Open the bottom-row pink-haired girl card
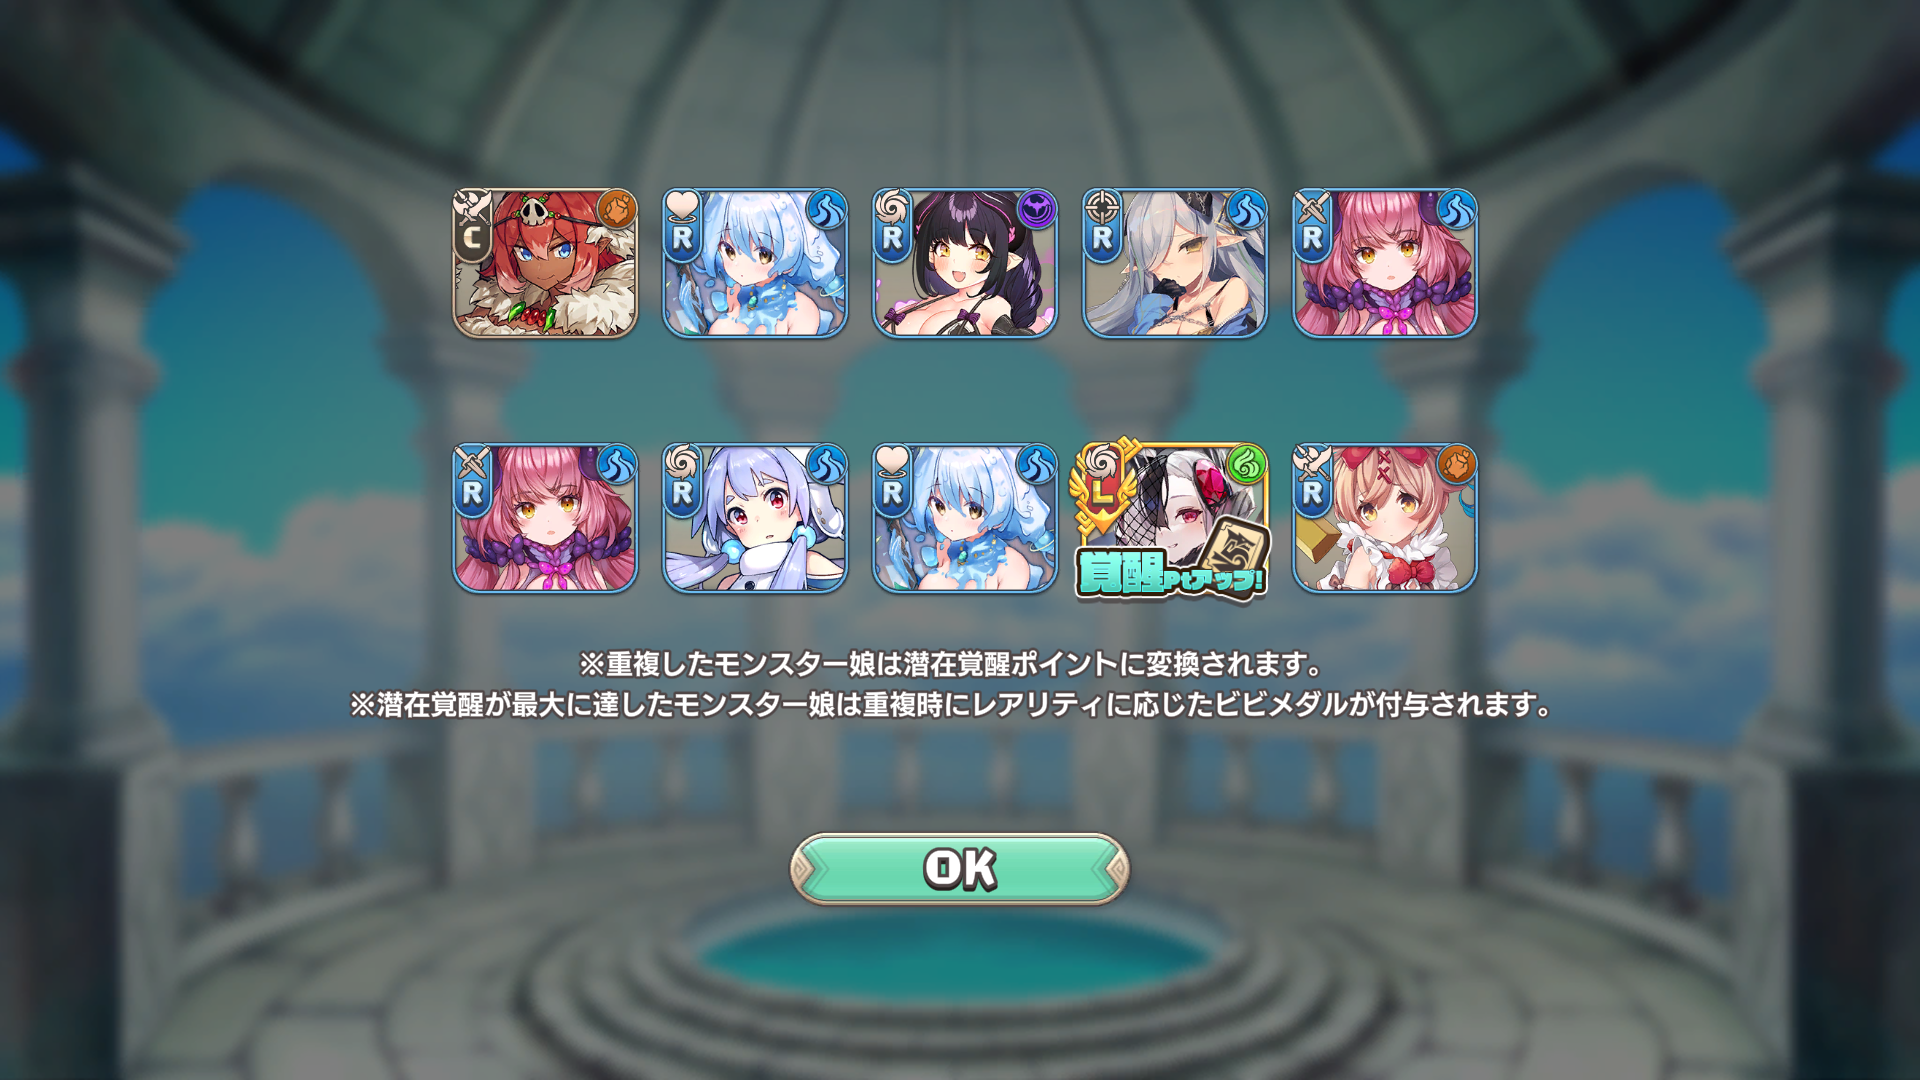 pos(545,518)
